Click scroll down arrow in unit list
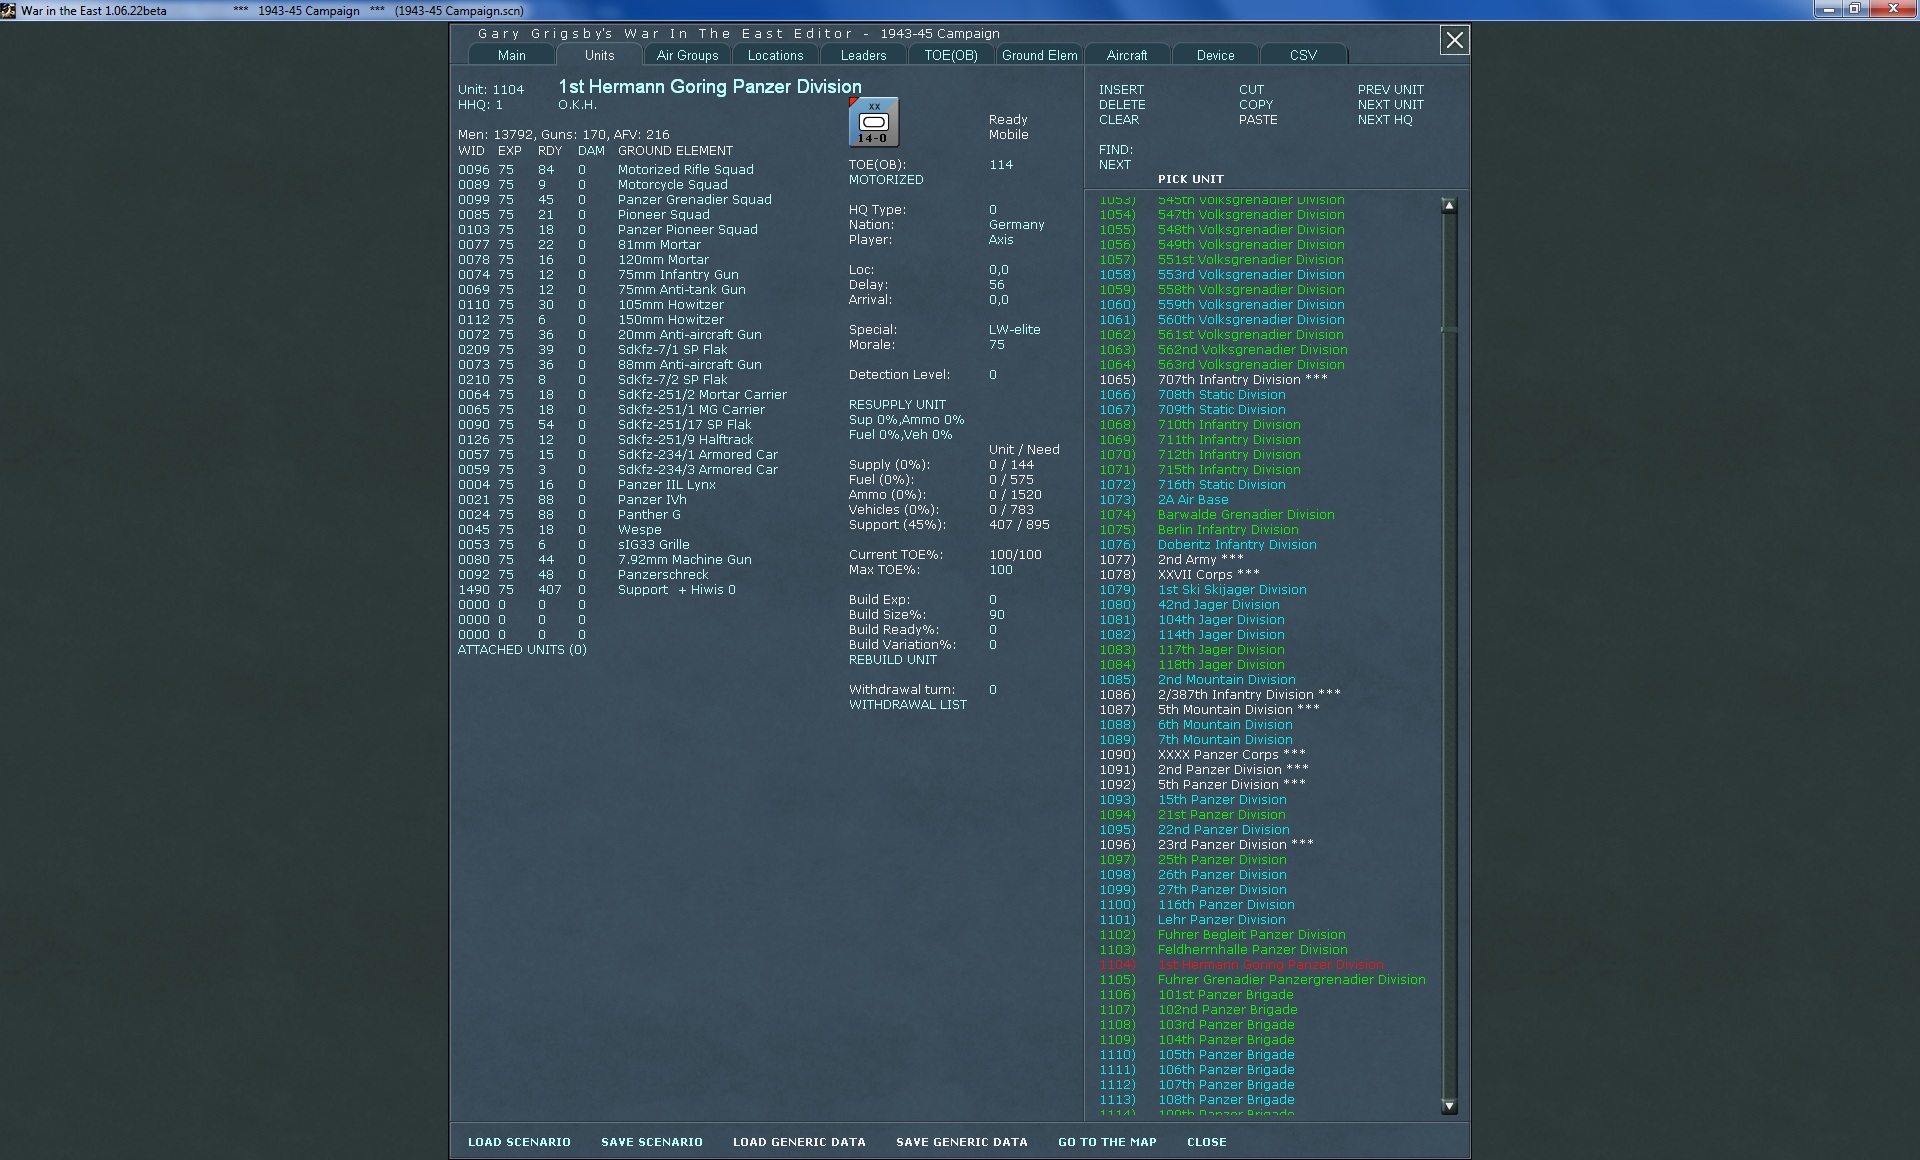Image resolution: width=1920 pixels, height=1160 pixels. click(1449, 1106)
